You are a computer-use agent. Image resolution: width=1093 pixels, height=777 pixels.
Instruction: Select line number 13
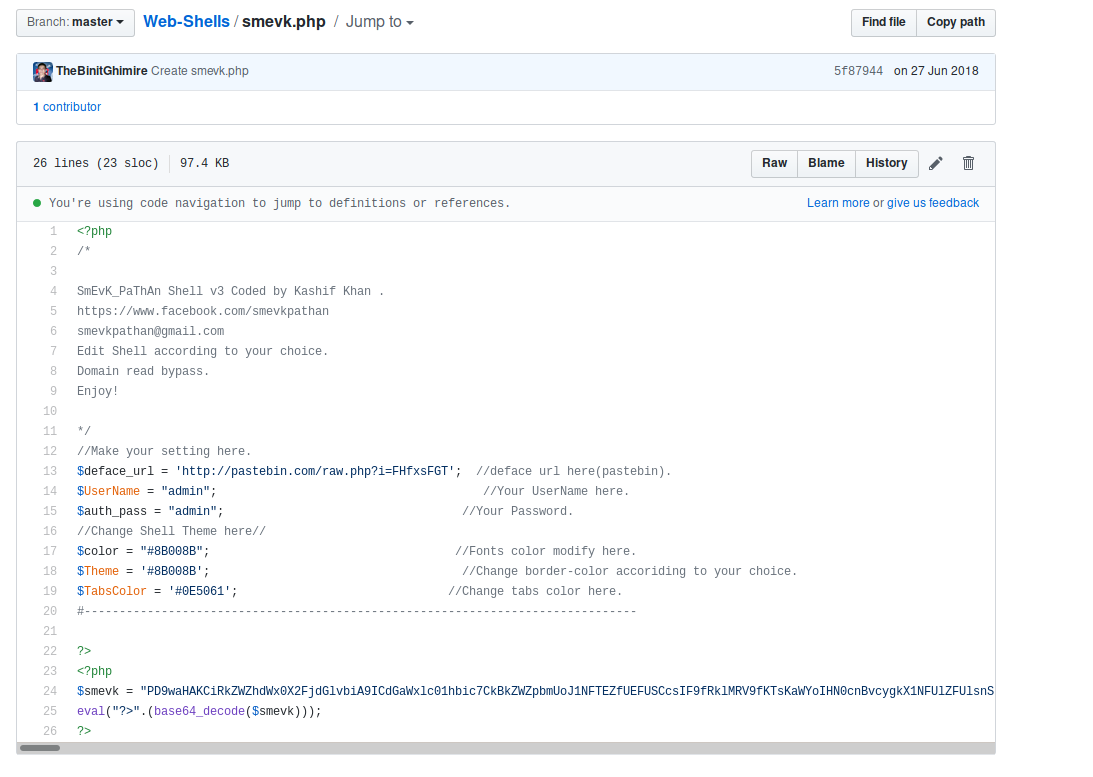tap(49, 471)
